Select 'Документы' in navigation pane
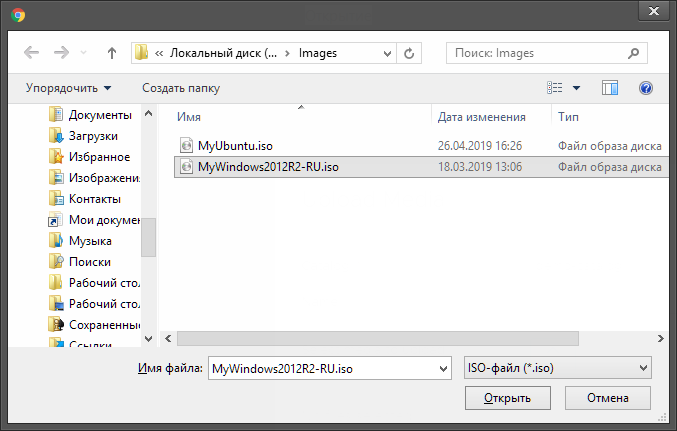This screenshot has height=431, width=677. pyautogui.click(x=100, y=115)
